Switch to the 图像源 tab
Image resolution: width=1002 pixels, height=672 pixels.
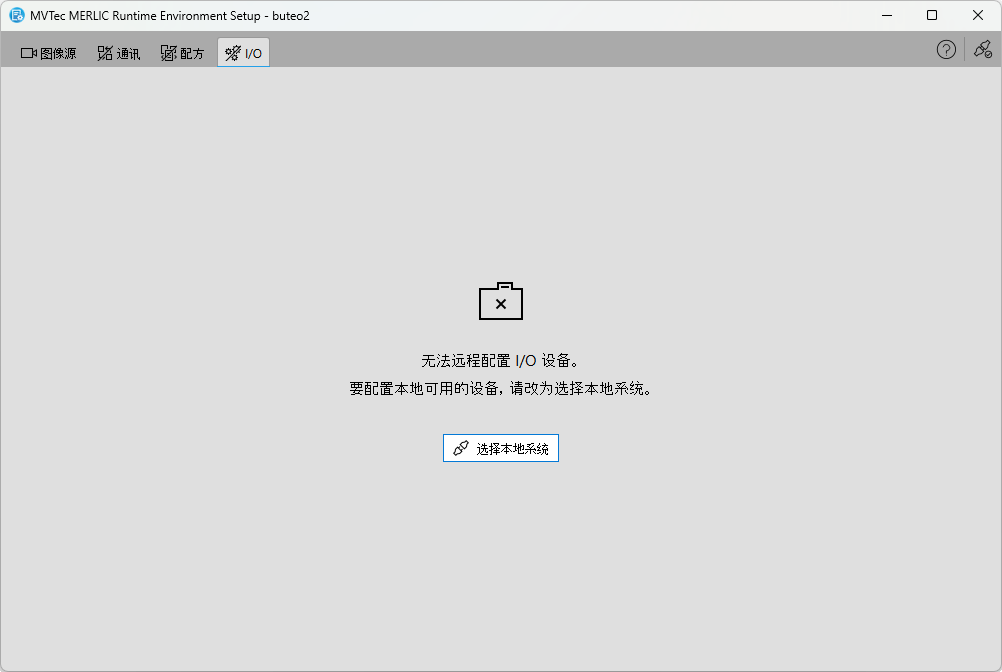(x=47, y=52)
